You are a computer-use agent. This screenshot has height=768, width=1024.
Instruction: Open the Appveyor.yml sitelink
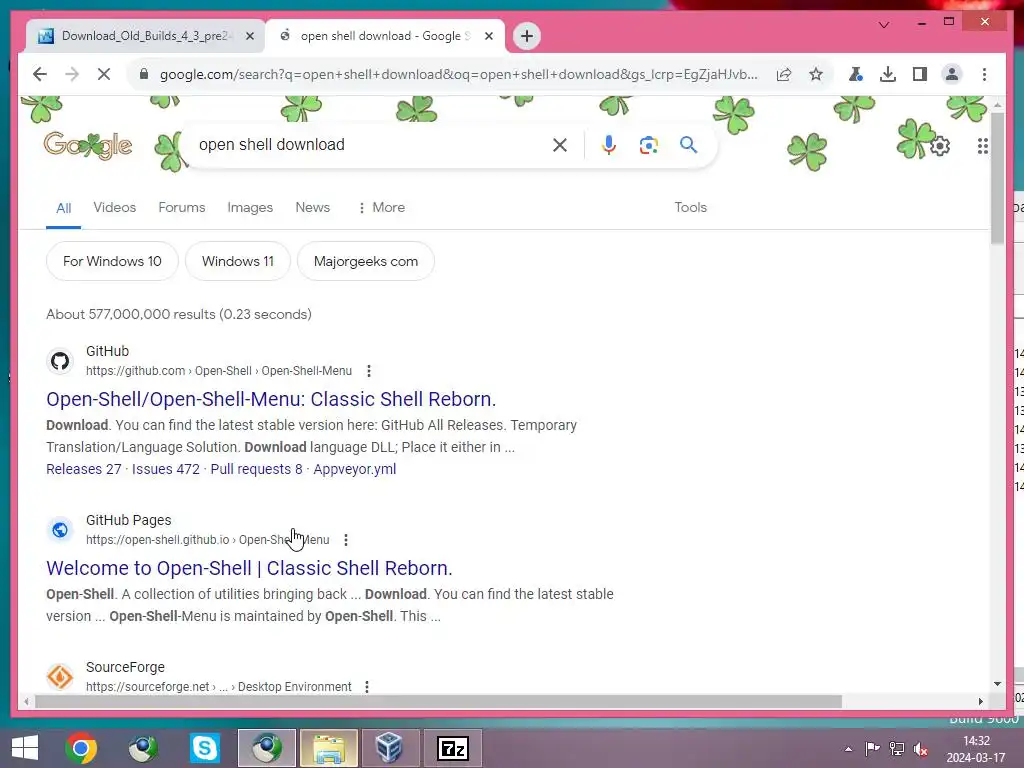[355, 469]
